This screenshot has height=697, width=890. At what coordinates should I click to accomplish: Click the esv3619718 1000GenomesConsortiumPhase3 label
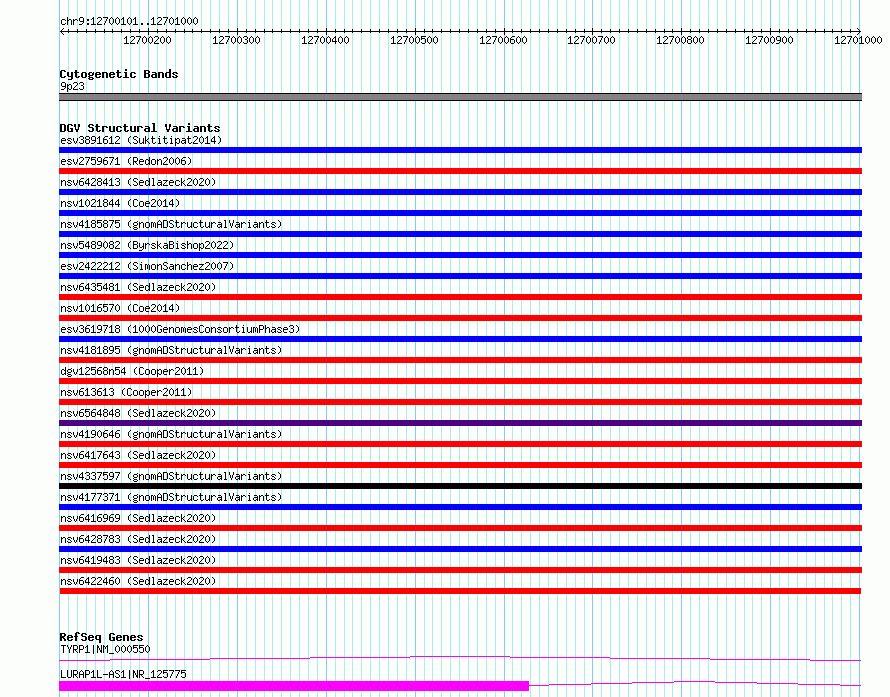(180, 329)
